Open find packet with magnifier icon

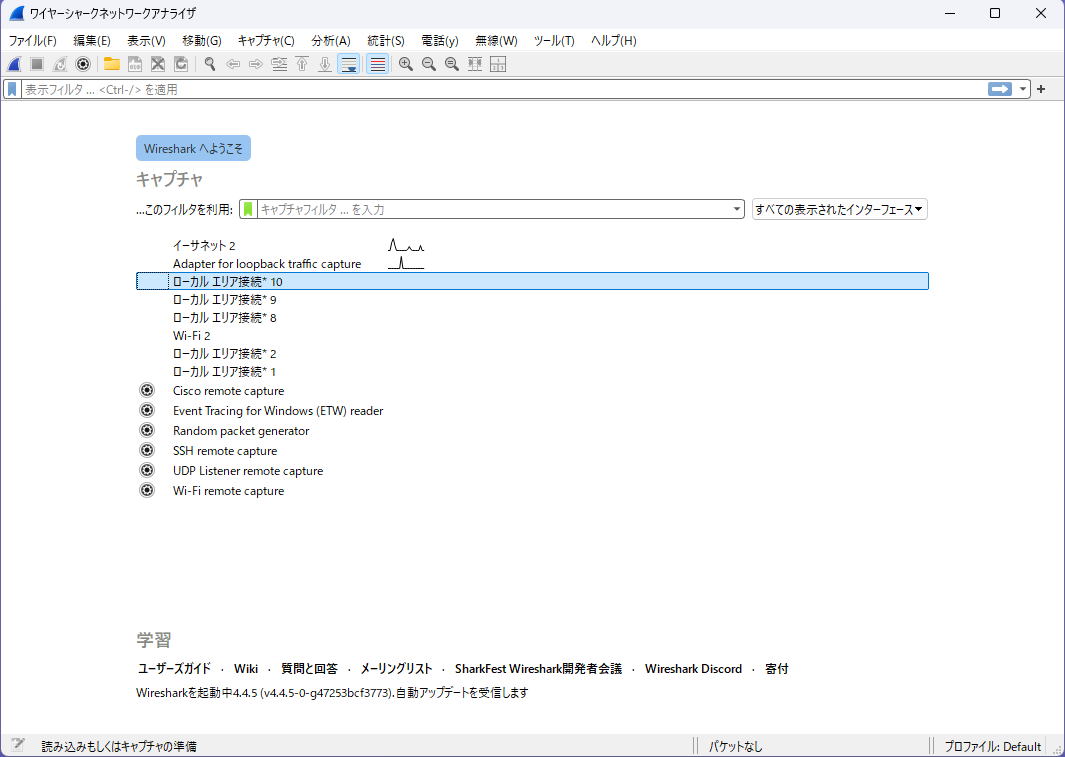point(210,64)
